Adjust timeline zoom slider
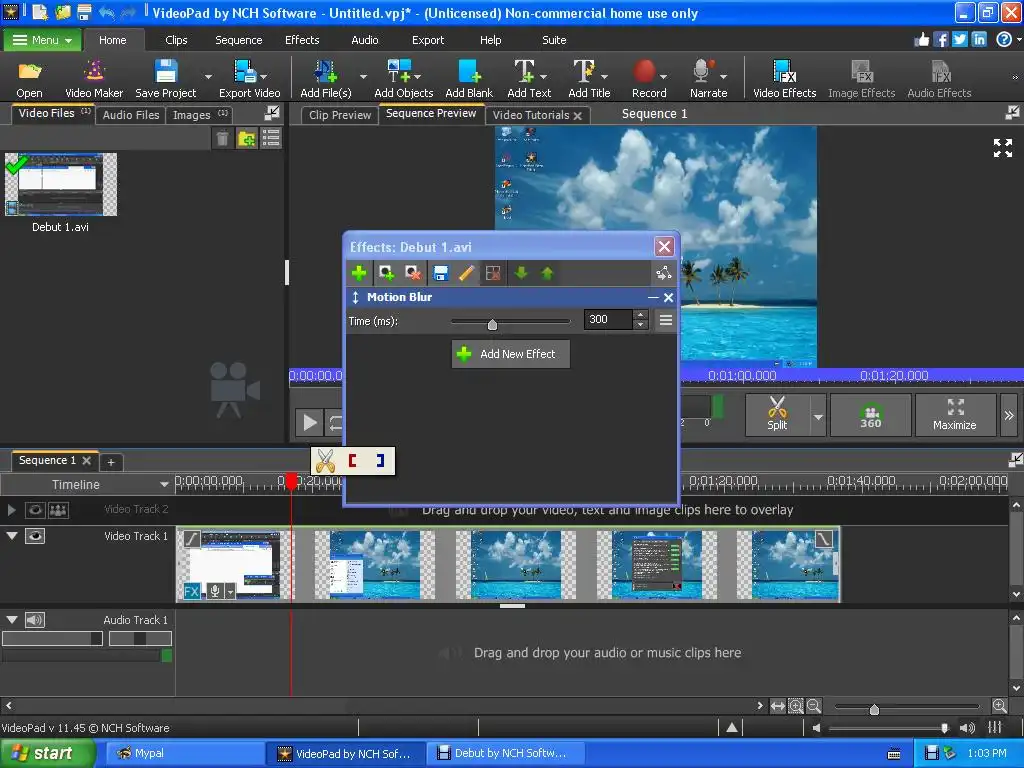The height and width of the screenshot is (768, 1024). pos(906,707)
